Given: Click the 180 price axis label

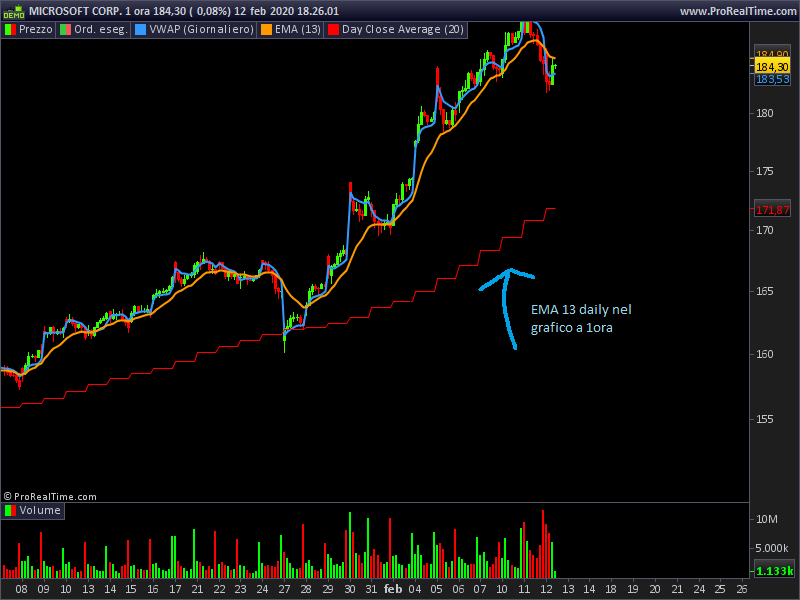Looking at the screenshot, I should click(x=765, y=113).
